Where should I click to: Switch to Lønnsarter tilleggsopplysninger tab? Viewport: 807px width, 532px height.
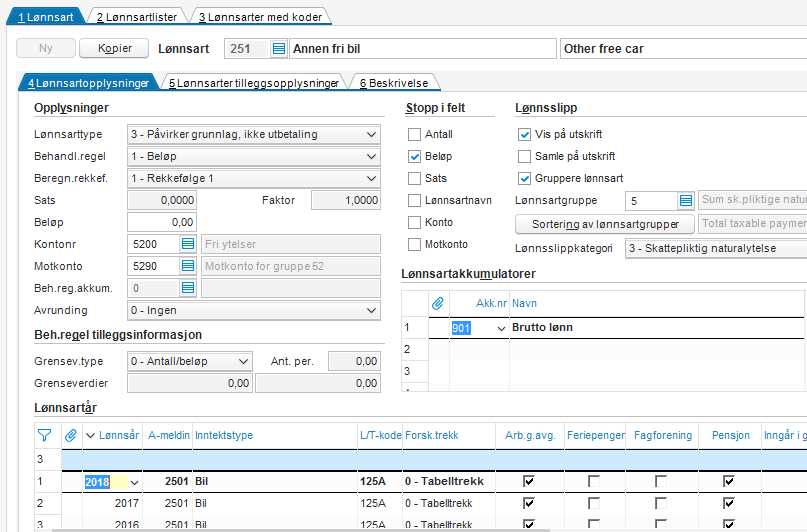pyautogui.click(x=254, y=83)
